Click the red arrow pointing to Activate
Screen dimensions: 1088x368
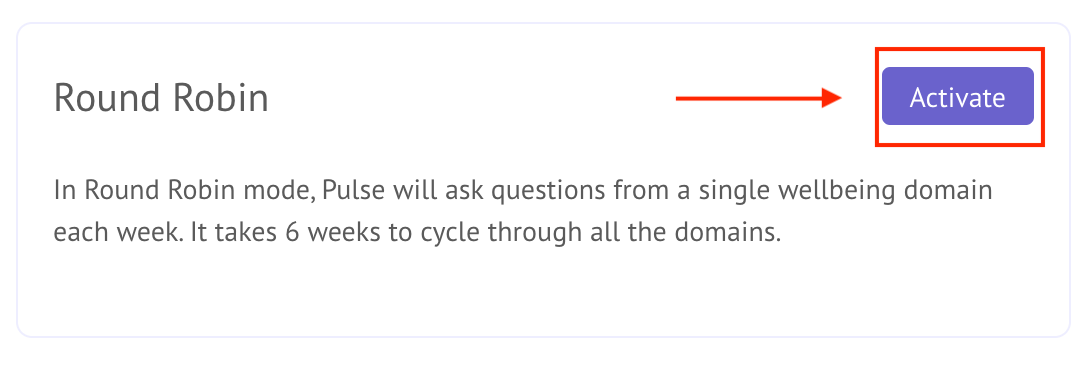(x=758, y=98)
